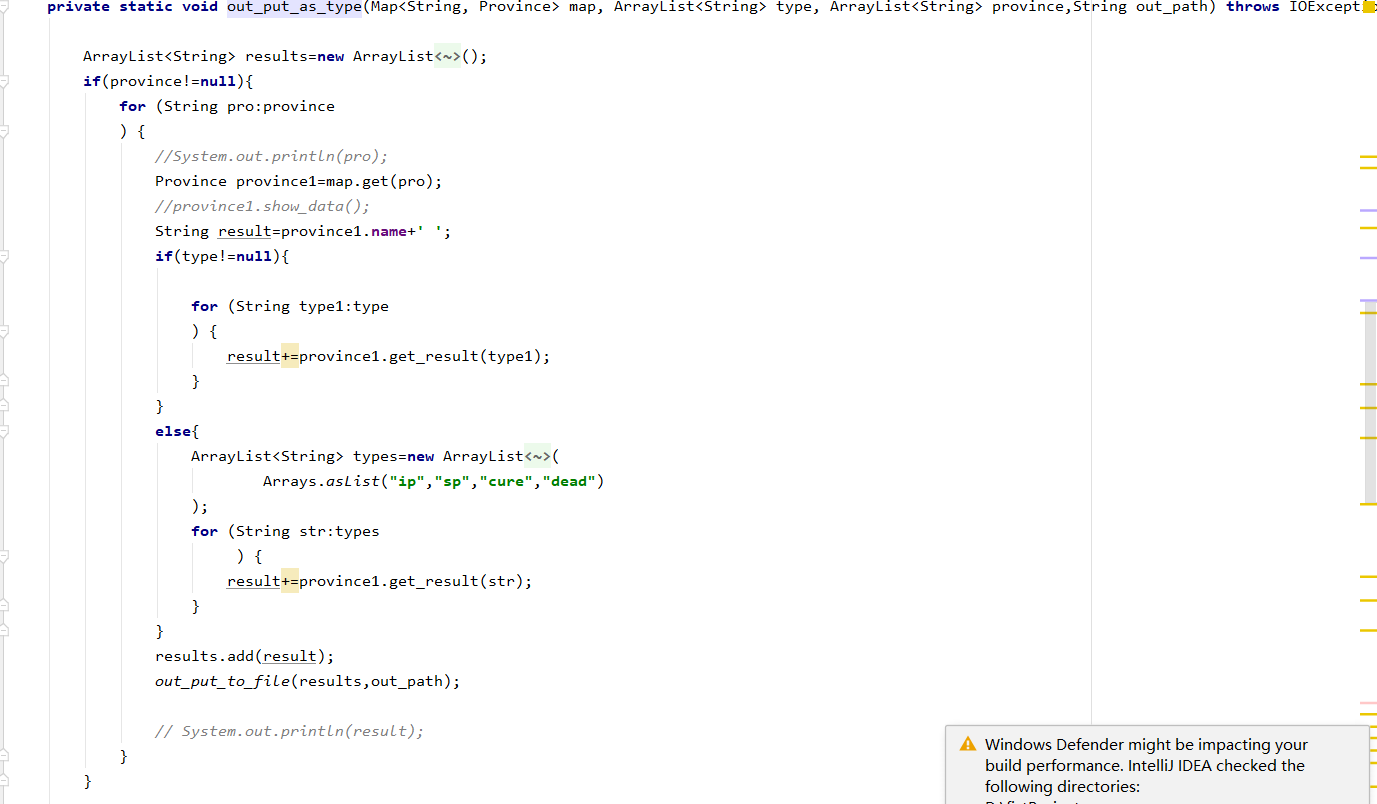Click the warning icon in Windows Defender notification

click(967, 744)
